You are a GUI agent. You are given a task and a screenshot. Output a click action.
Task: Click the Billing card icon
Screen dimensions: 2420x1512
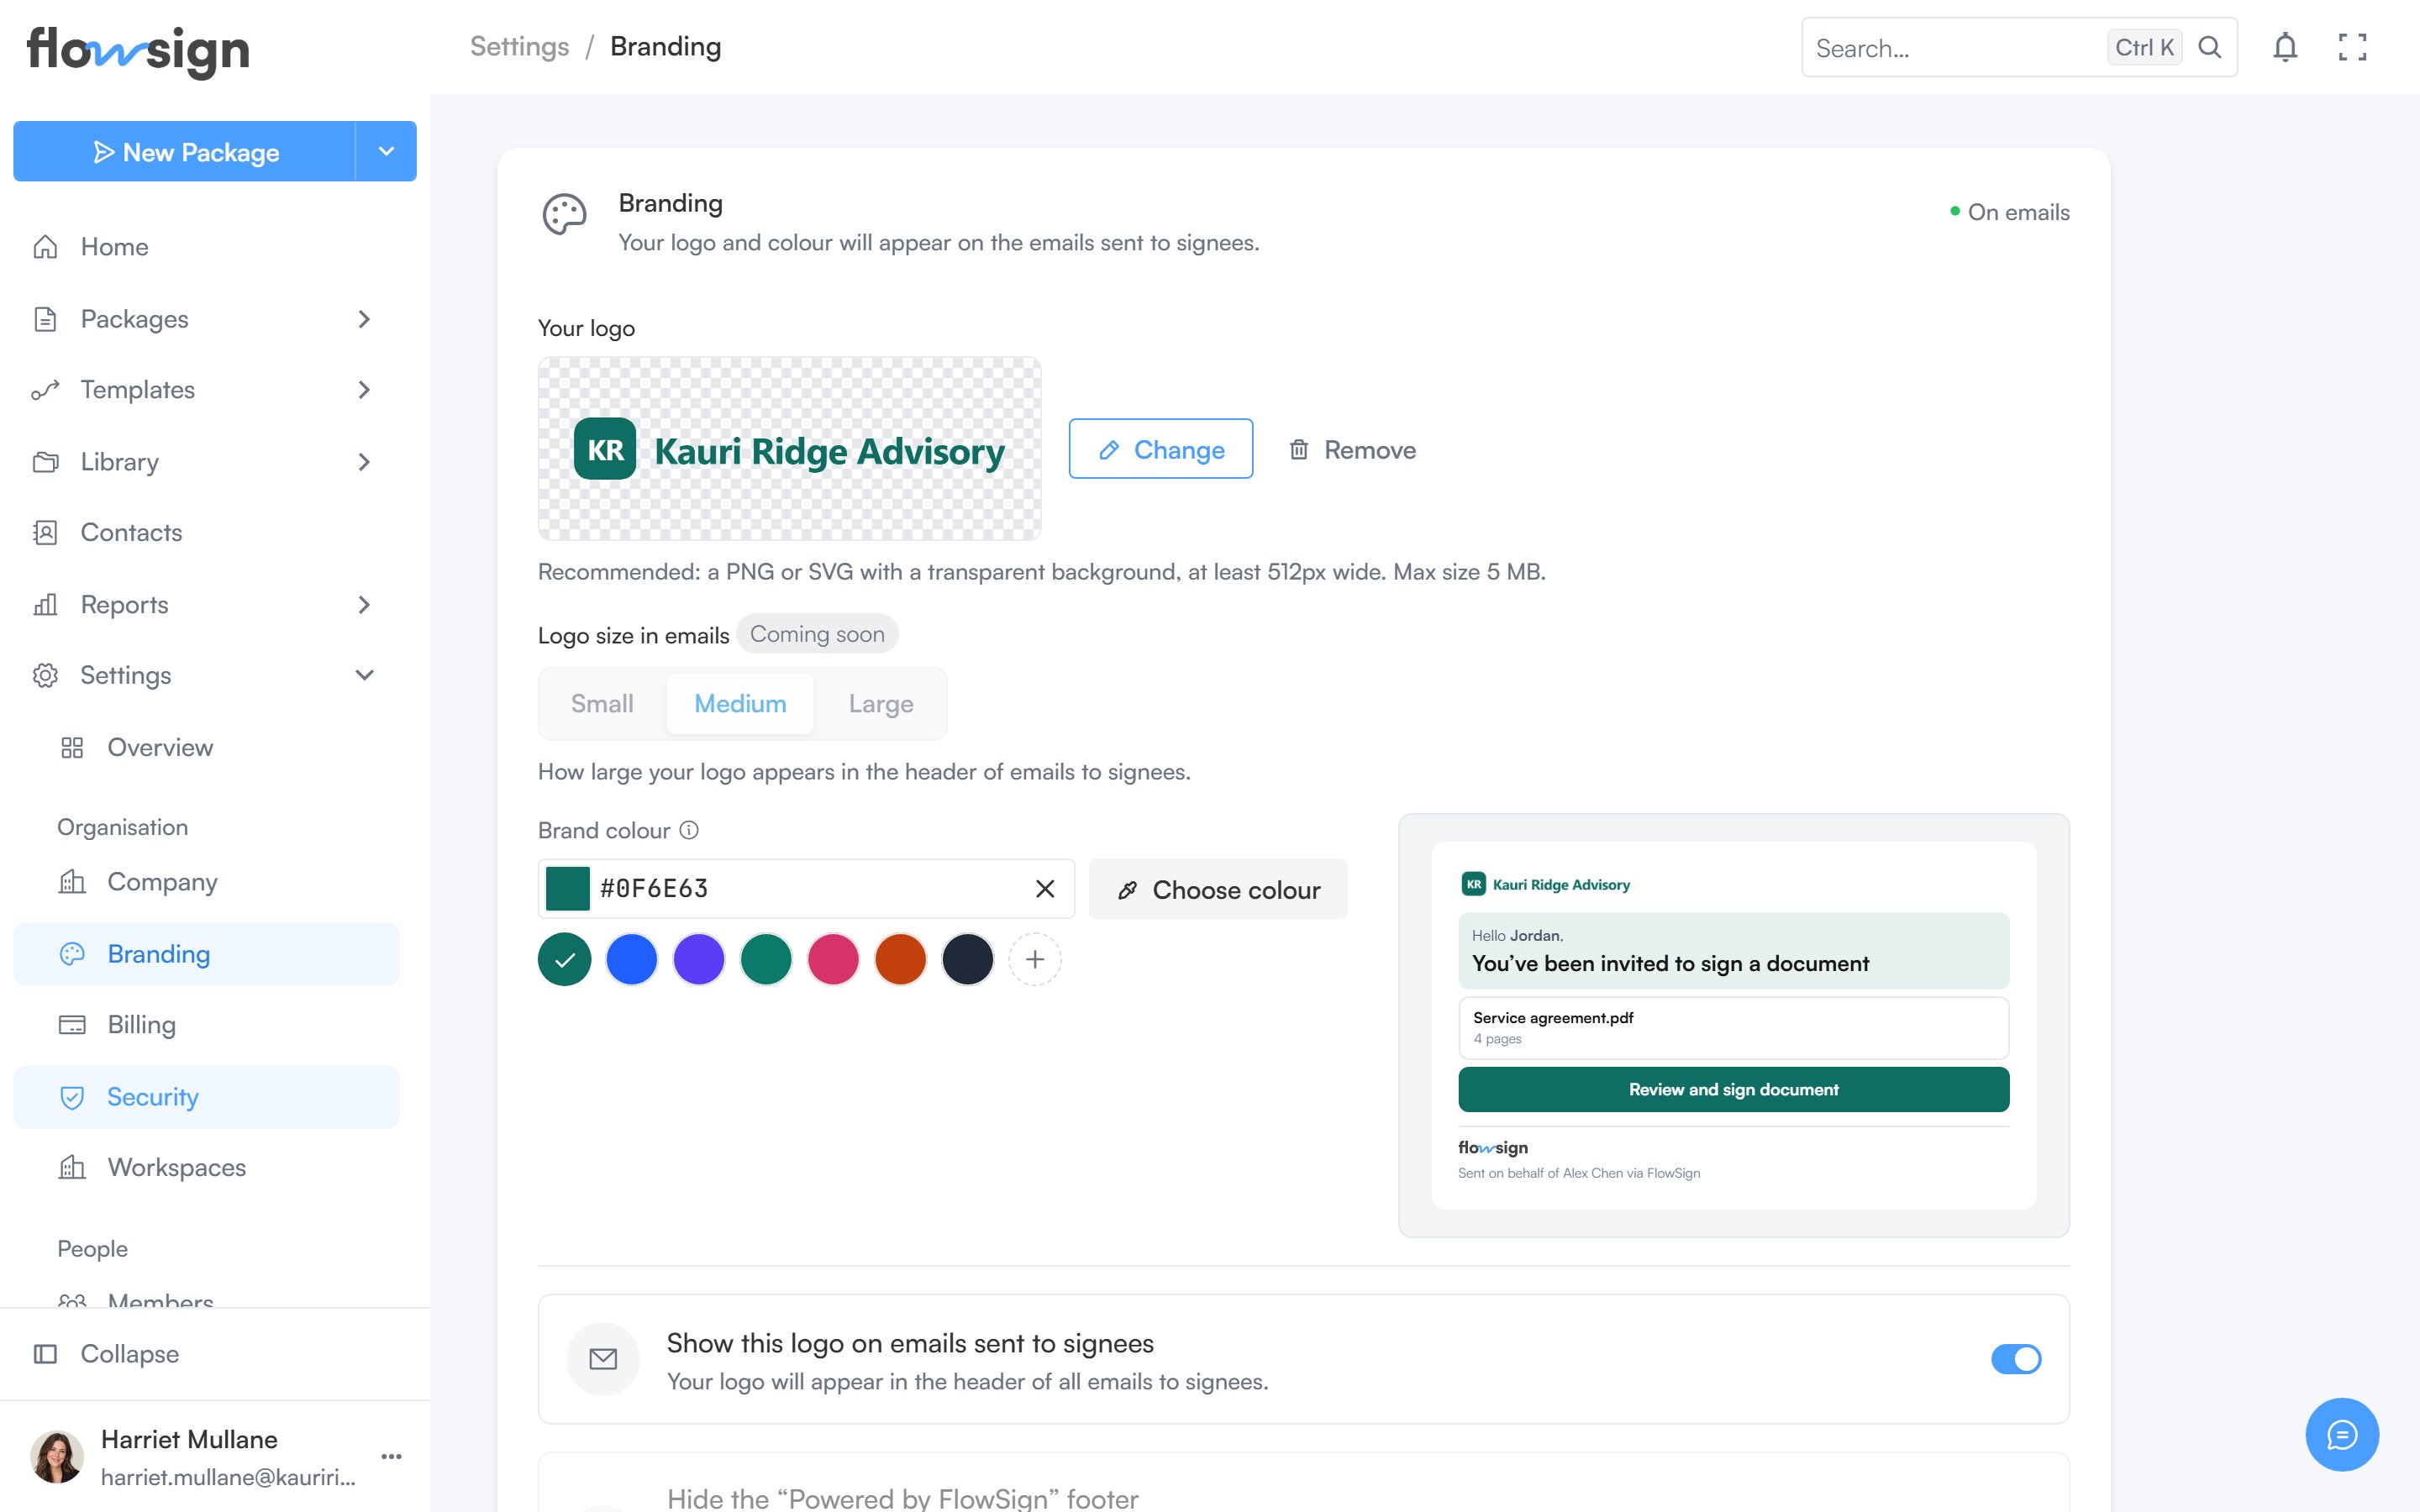point(72,1024)
